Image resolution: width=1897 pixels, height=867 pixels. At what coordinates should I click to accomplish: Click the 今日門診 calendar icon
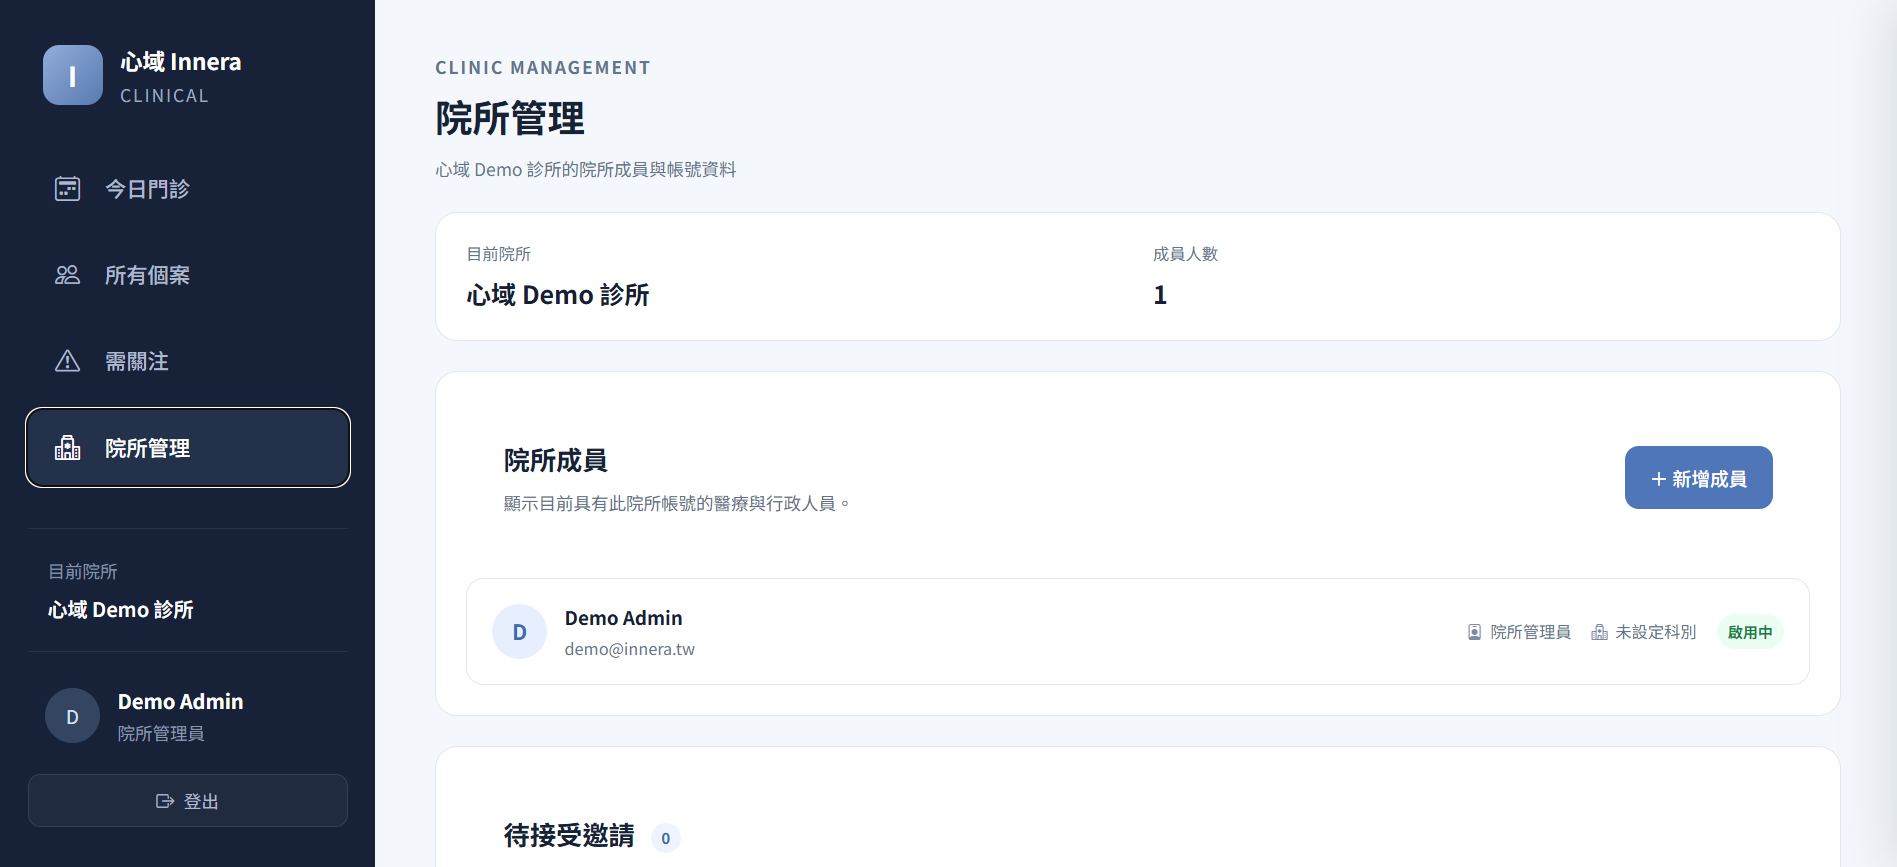coord(67,188)
